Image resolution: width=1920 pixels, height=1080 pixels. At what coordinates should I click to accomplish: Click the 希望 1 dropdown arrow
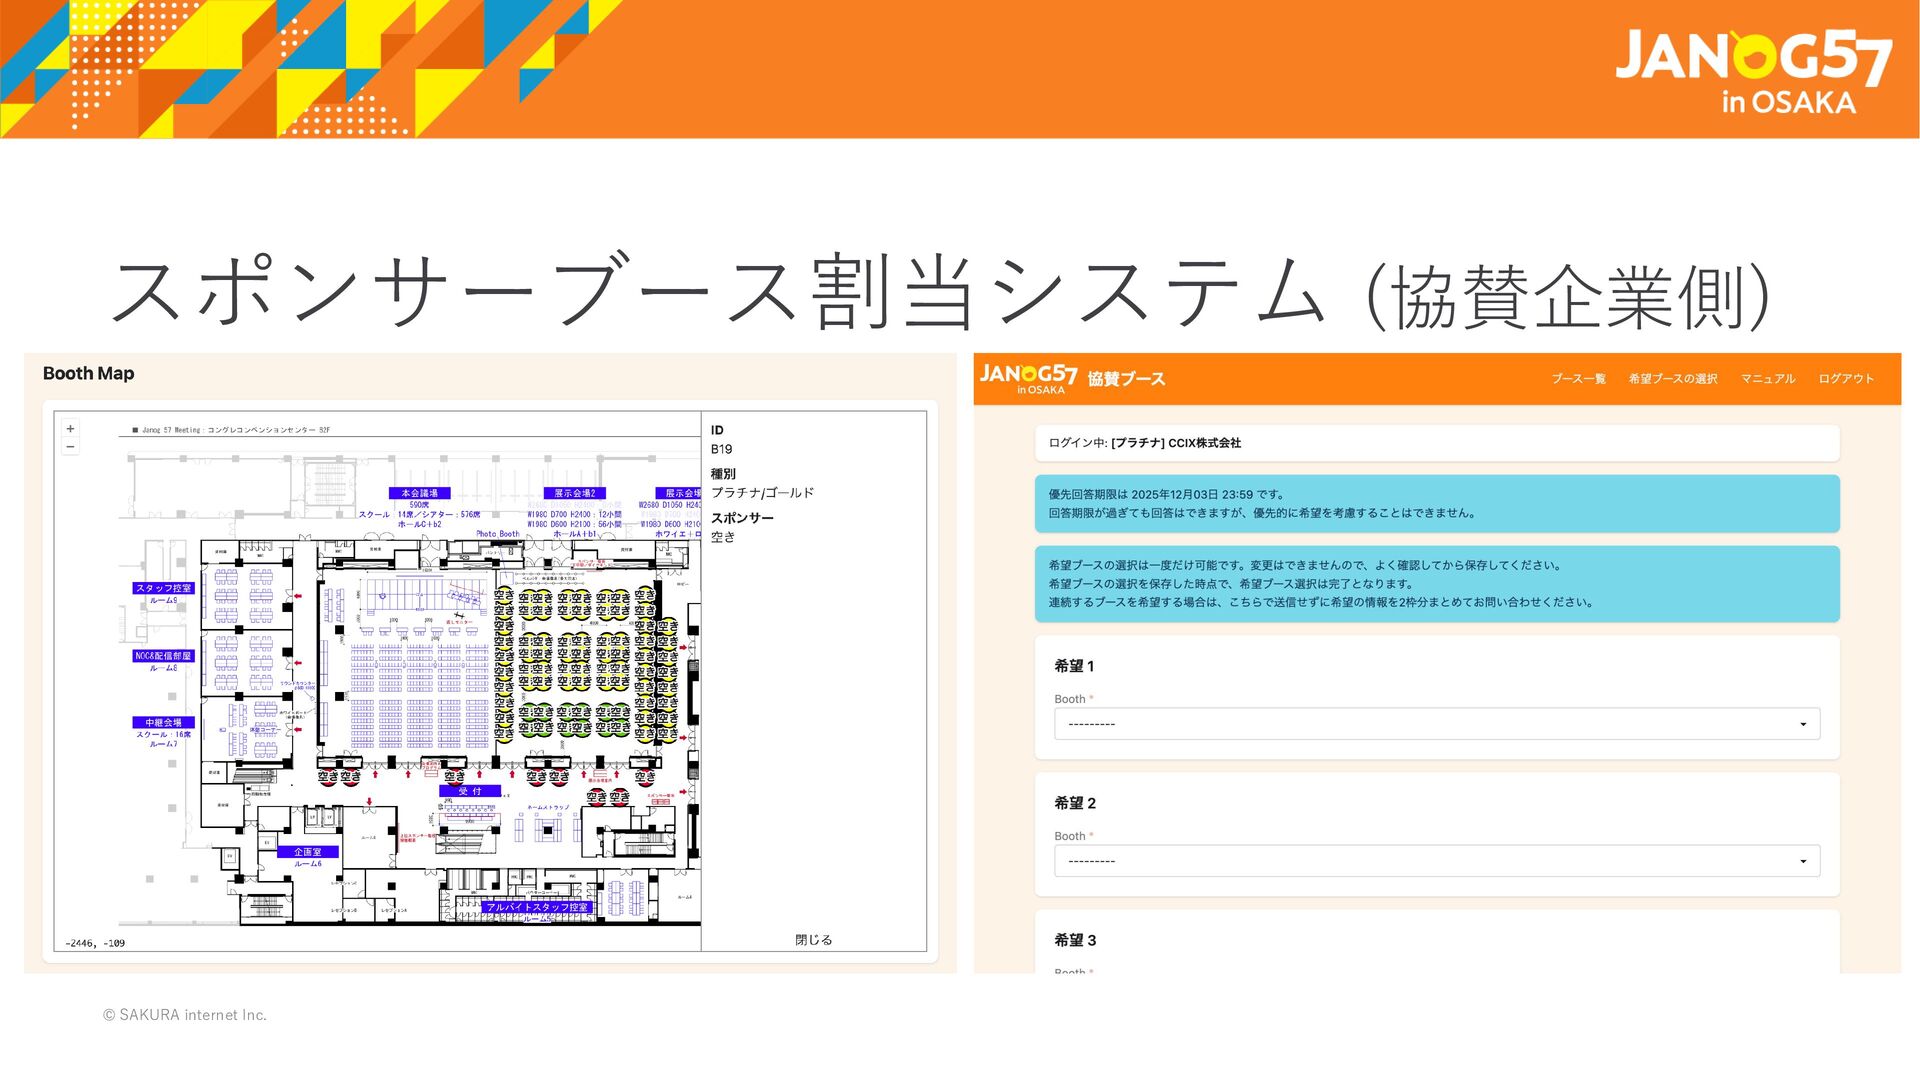[x=1803, y=724]
